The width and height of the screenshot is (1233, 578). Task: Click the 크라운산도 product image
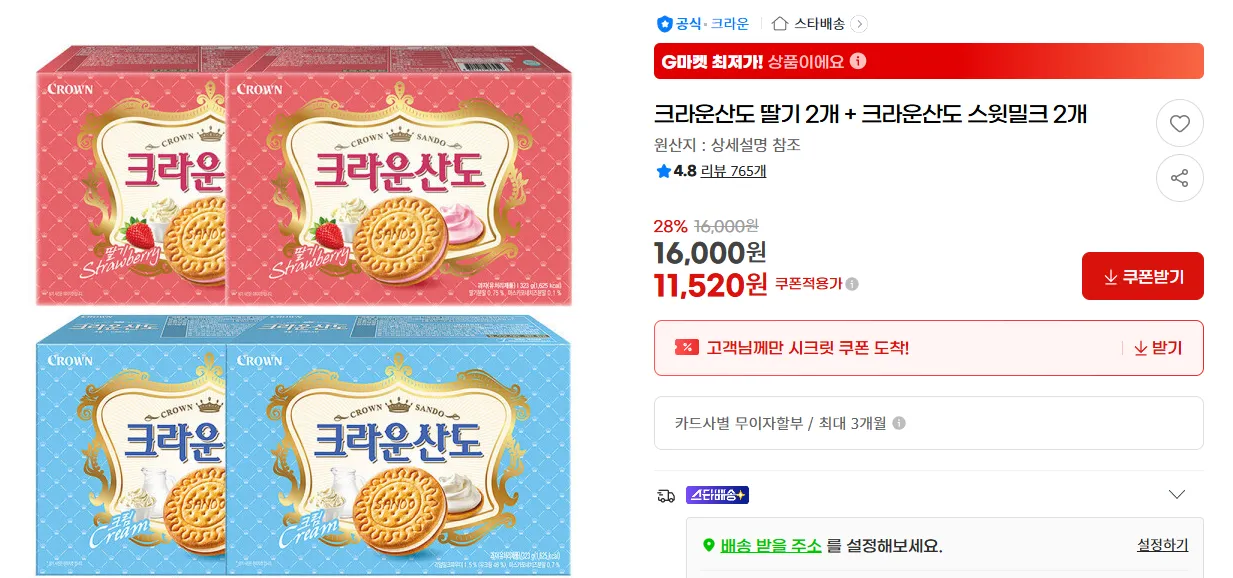(304, 310)
